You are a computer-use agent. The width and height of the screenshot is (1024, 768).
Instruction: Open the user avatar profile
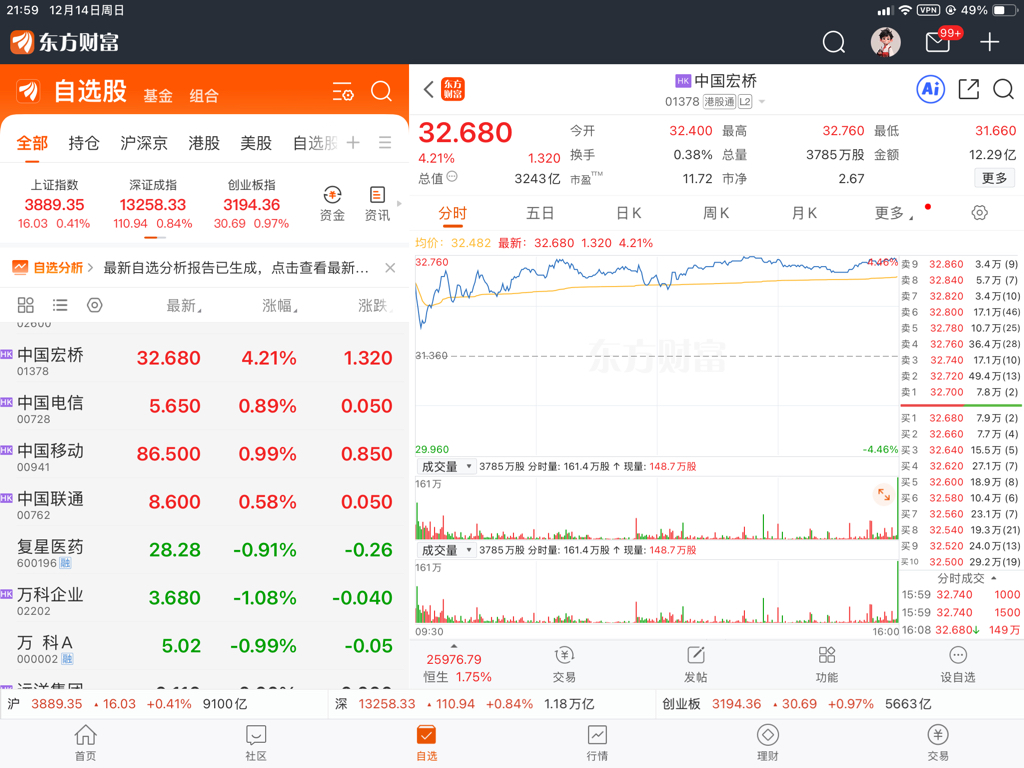tap(886, 42)
